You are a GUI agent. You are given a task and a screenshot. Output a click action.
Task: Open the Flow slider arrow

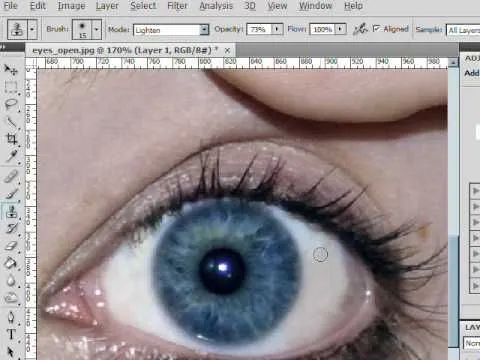pos(340,29)
